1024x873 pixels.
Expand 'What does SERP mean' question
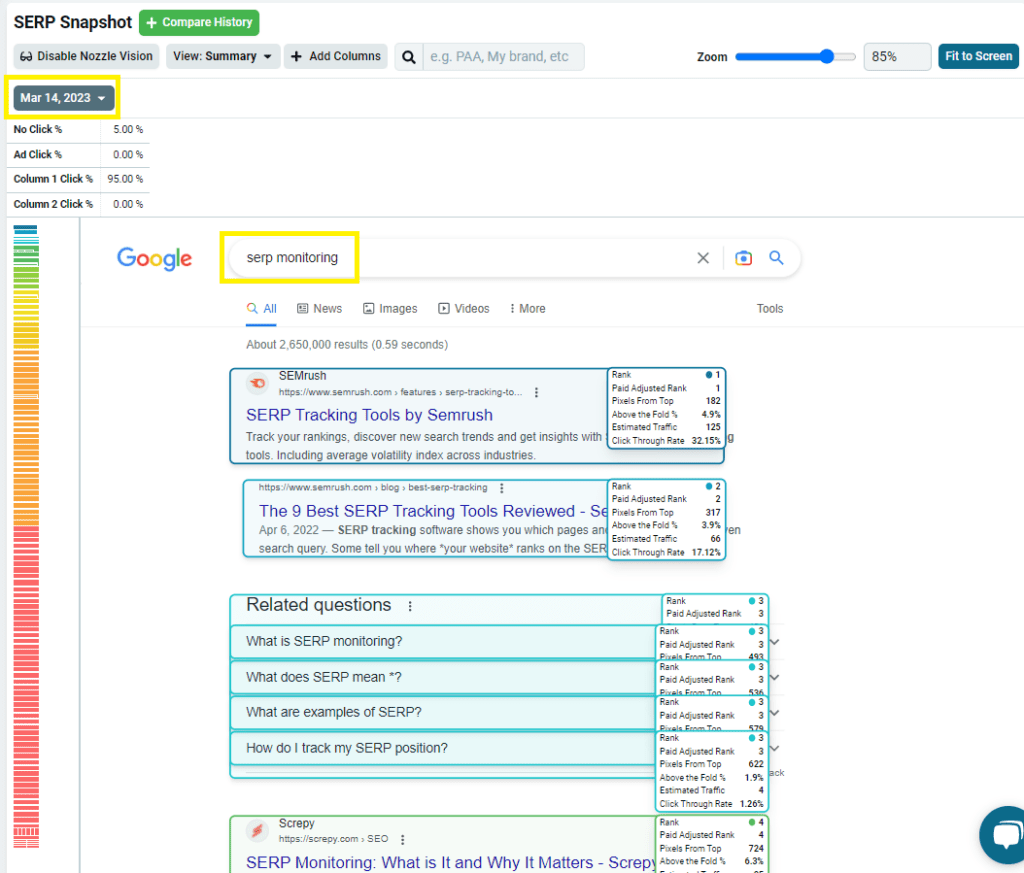[775, 677]
